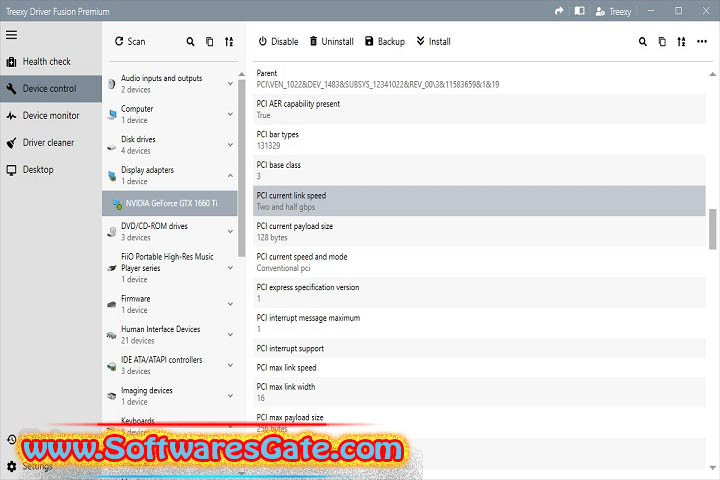The height and width of the screenshot is (480, 720).
Task: Copy the device list via the copy icon
Action: [209, 42]
